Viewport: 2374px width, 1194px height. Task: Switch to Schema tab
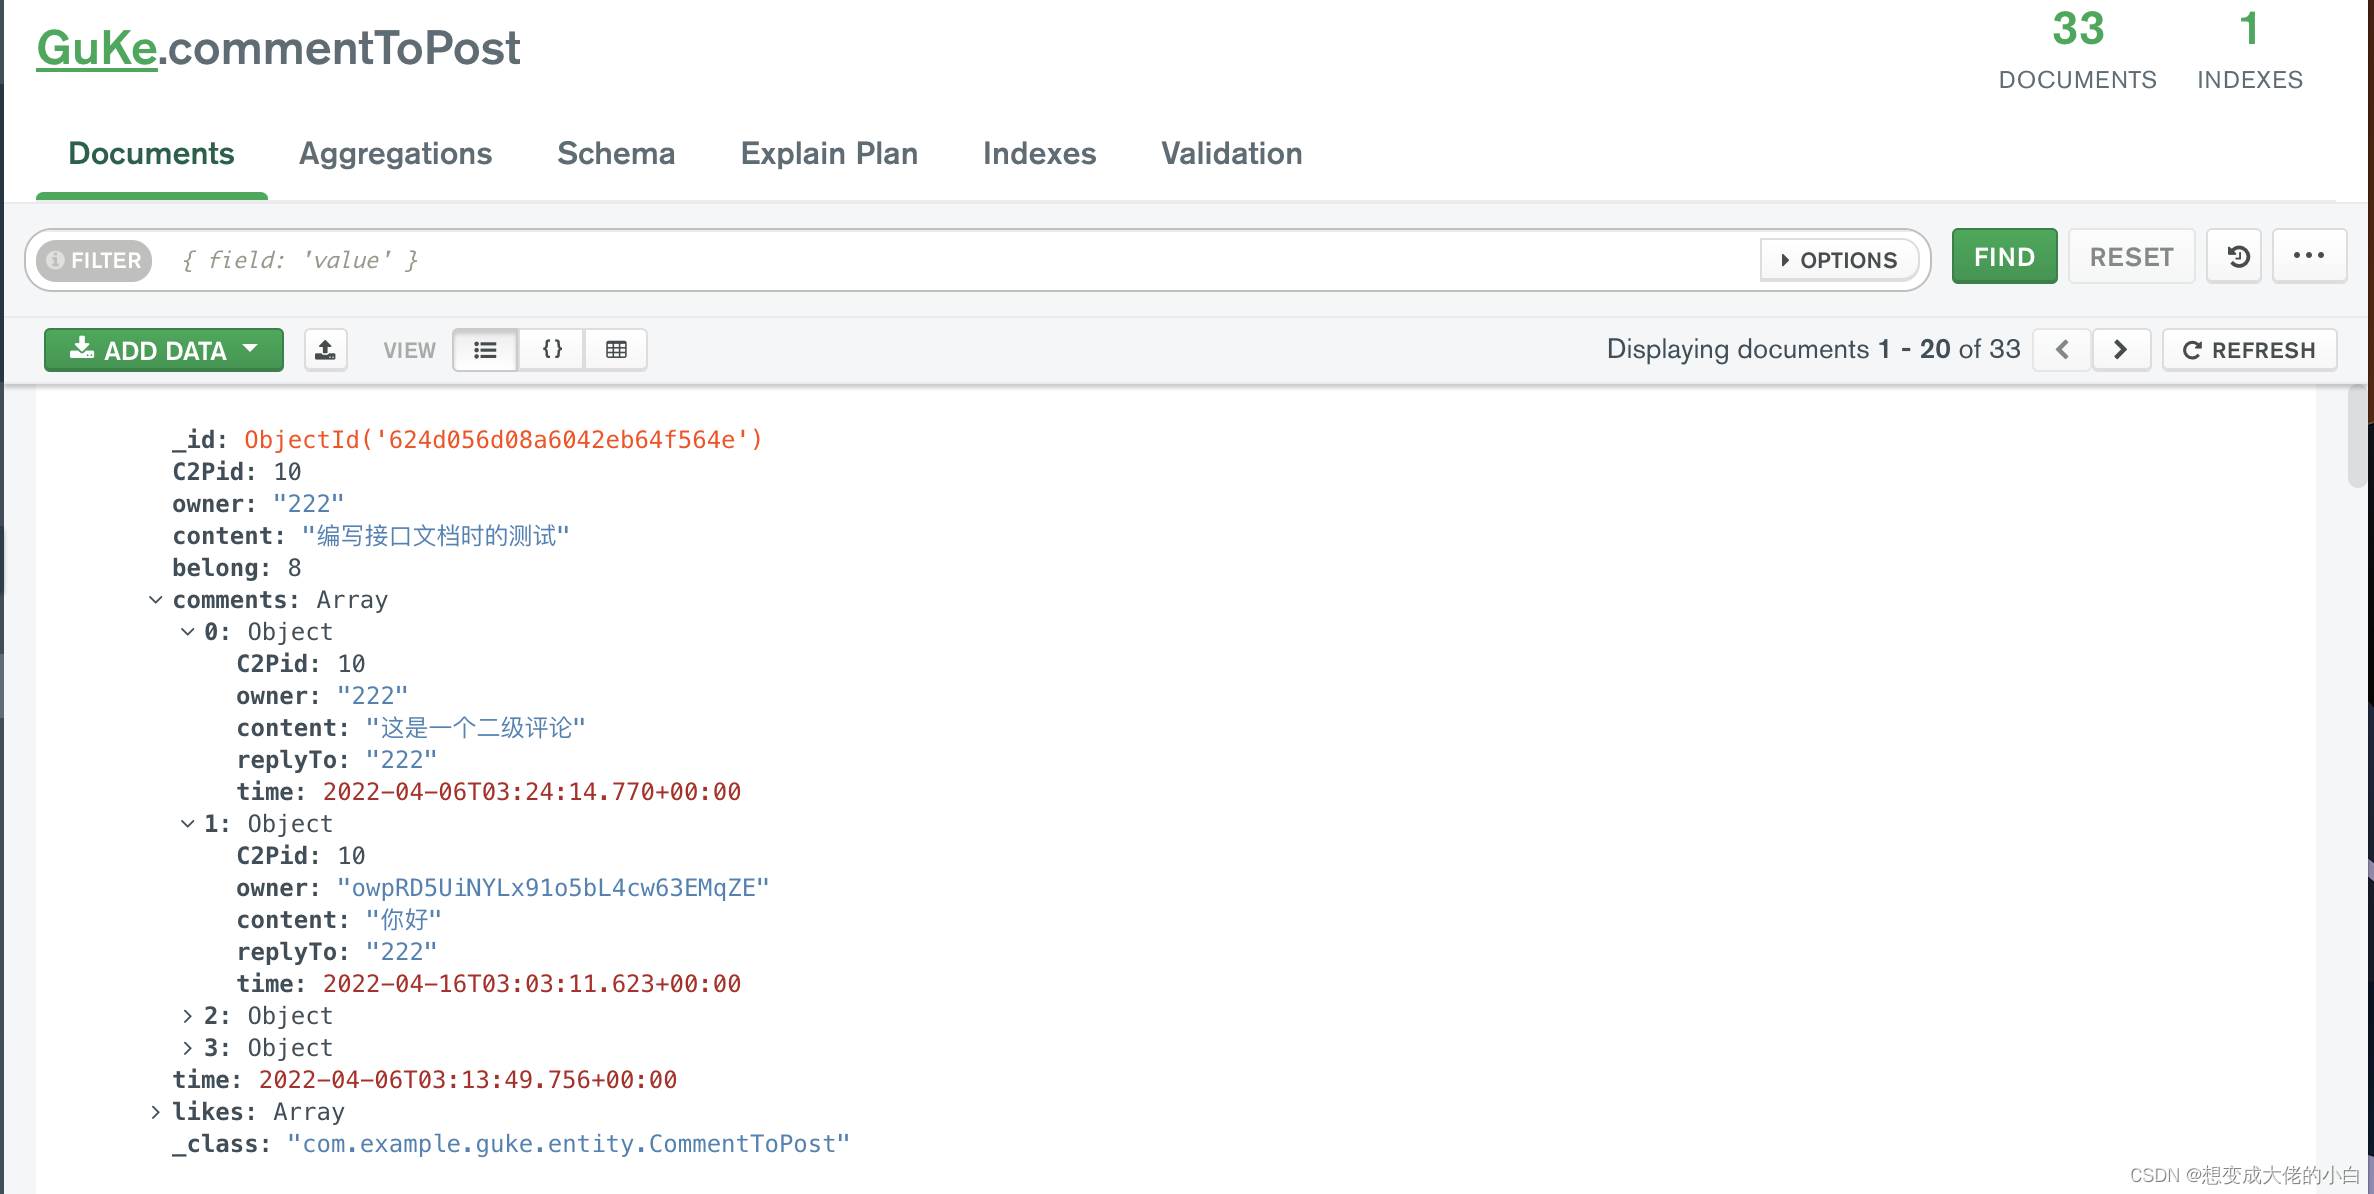coord(615,152)
